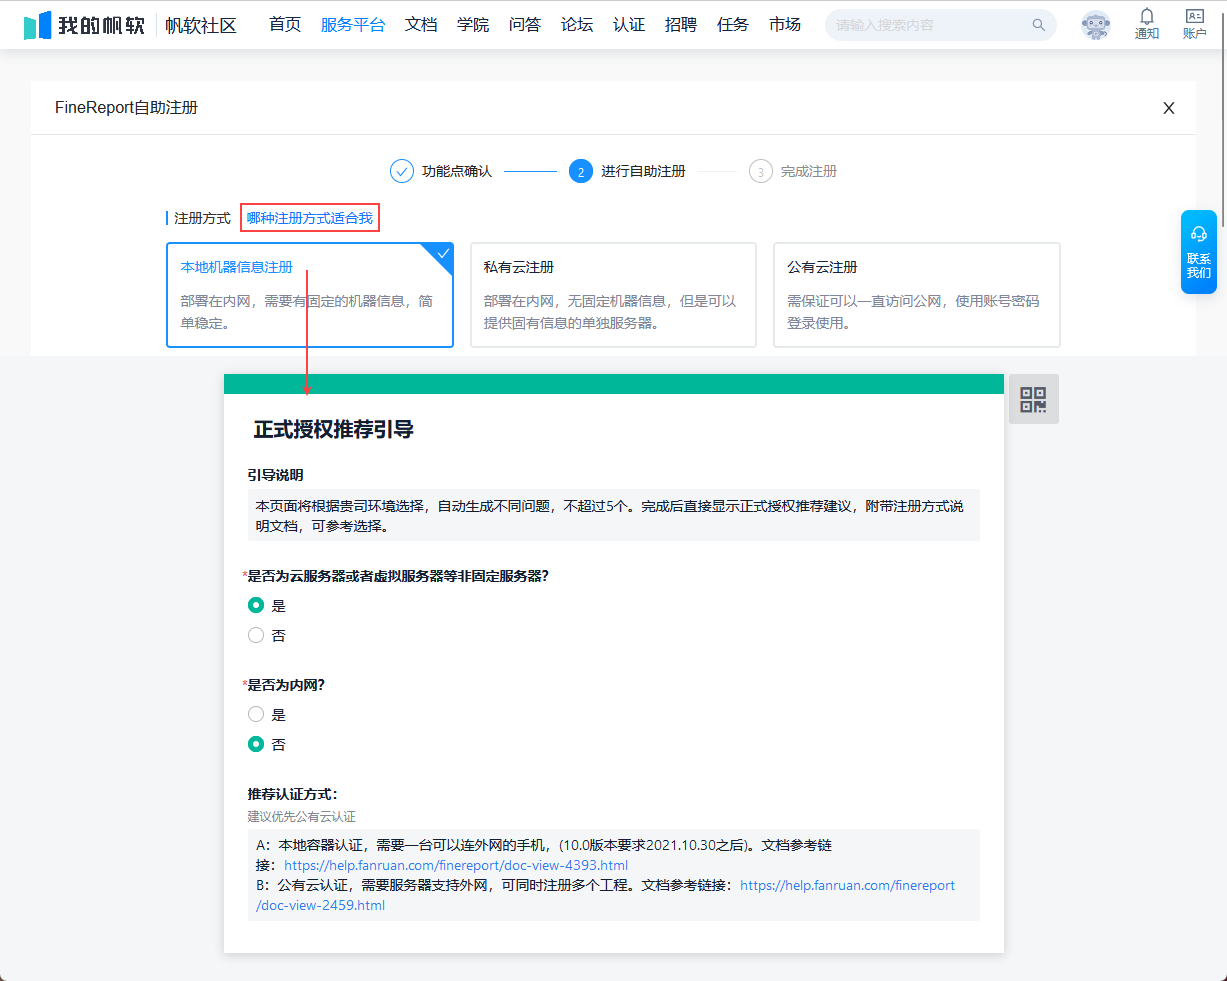
Task: Go to 首页 in navigation
Action: click(285, 25)
